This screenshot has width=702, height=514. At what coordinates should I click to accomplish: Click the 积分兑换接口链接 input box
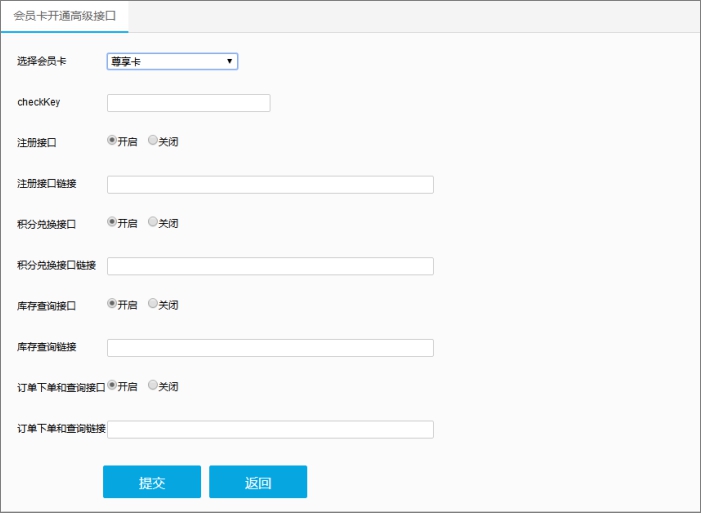point(270,266)
